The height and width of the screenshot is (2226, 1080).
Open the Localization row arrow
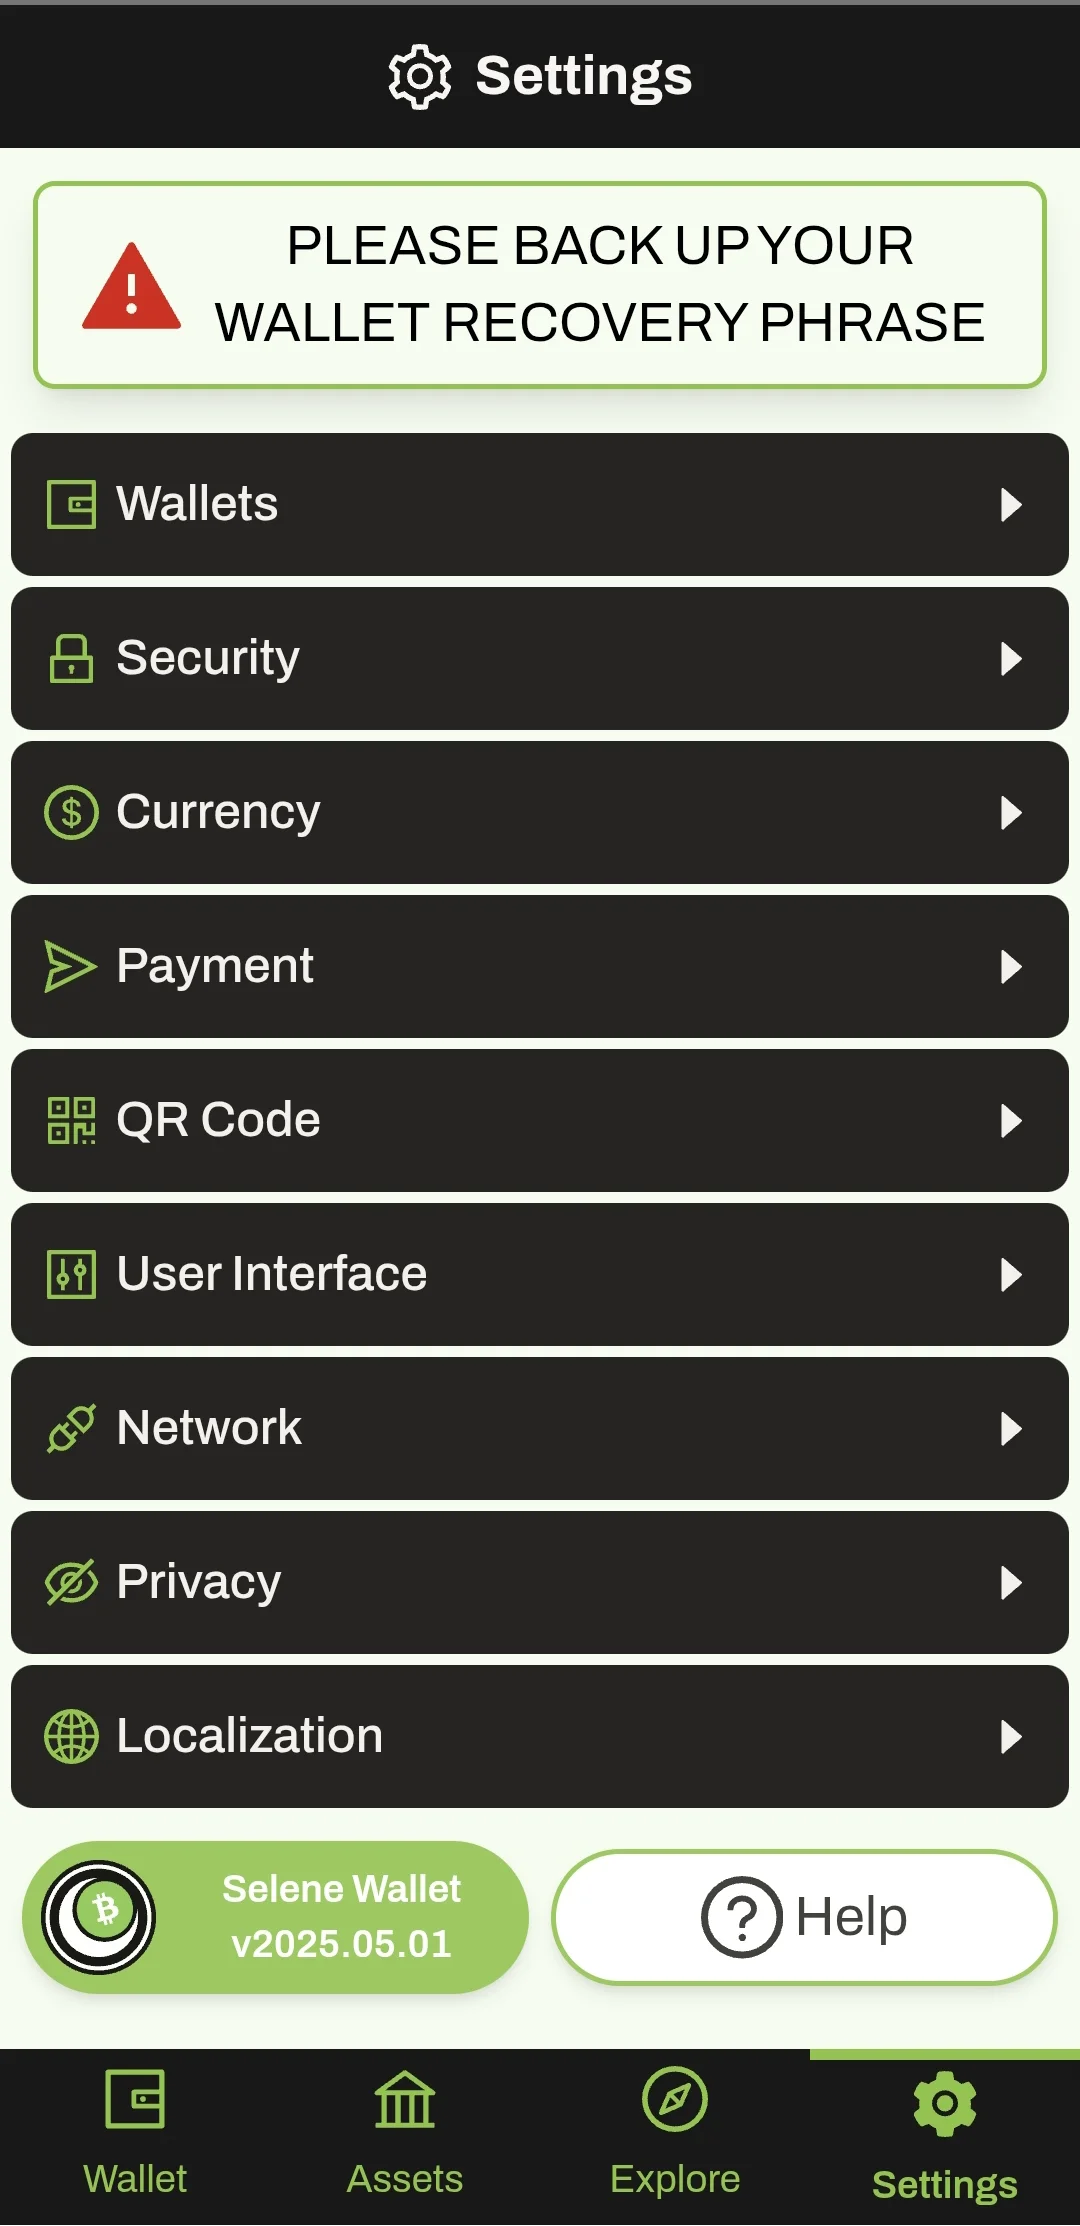1011,1736
